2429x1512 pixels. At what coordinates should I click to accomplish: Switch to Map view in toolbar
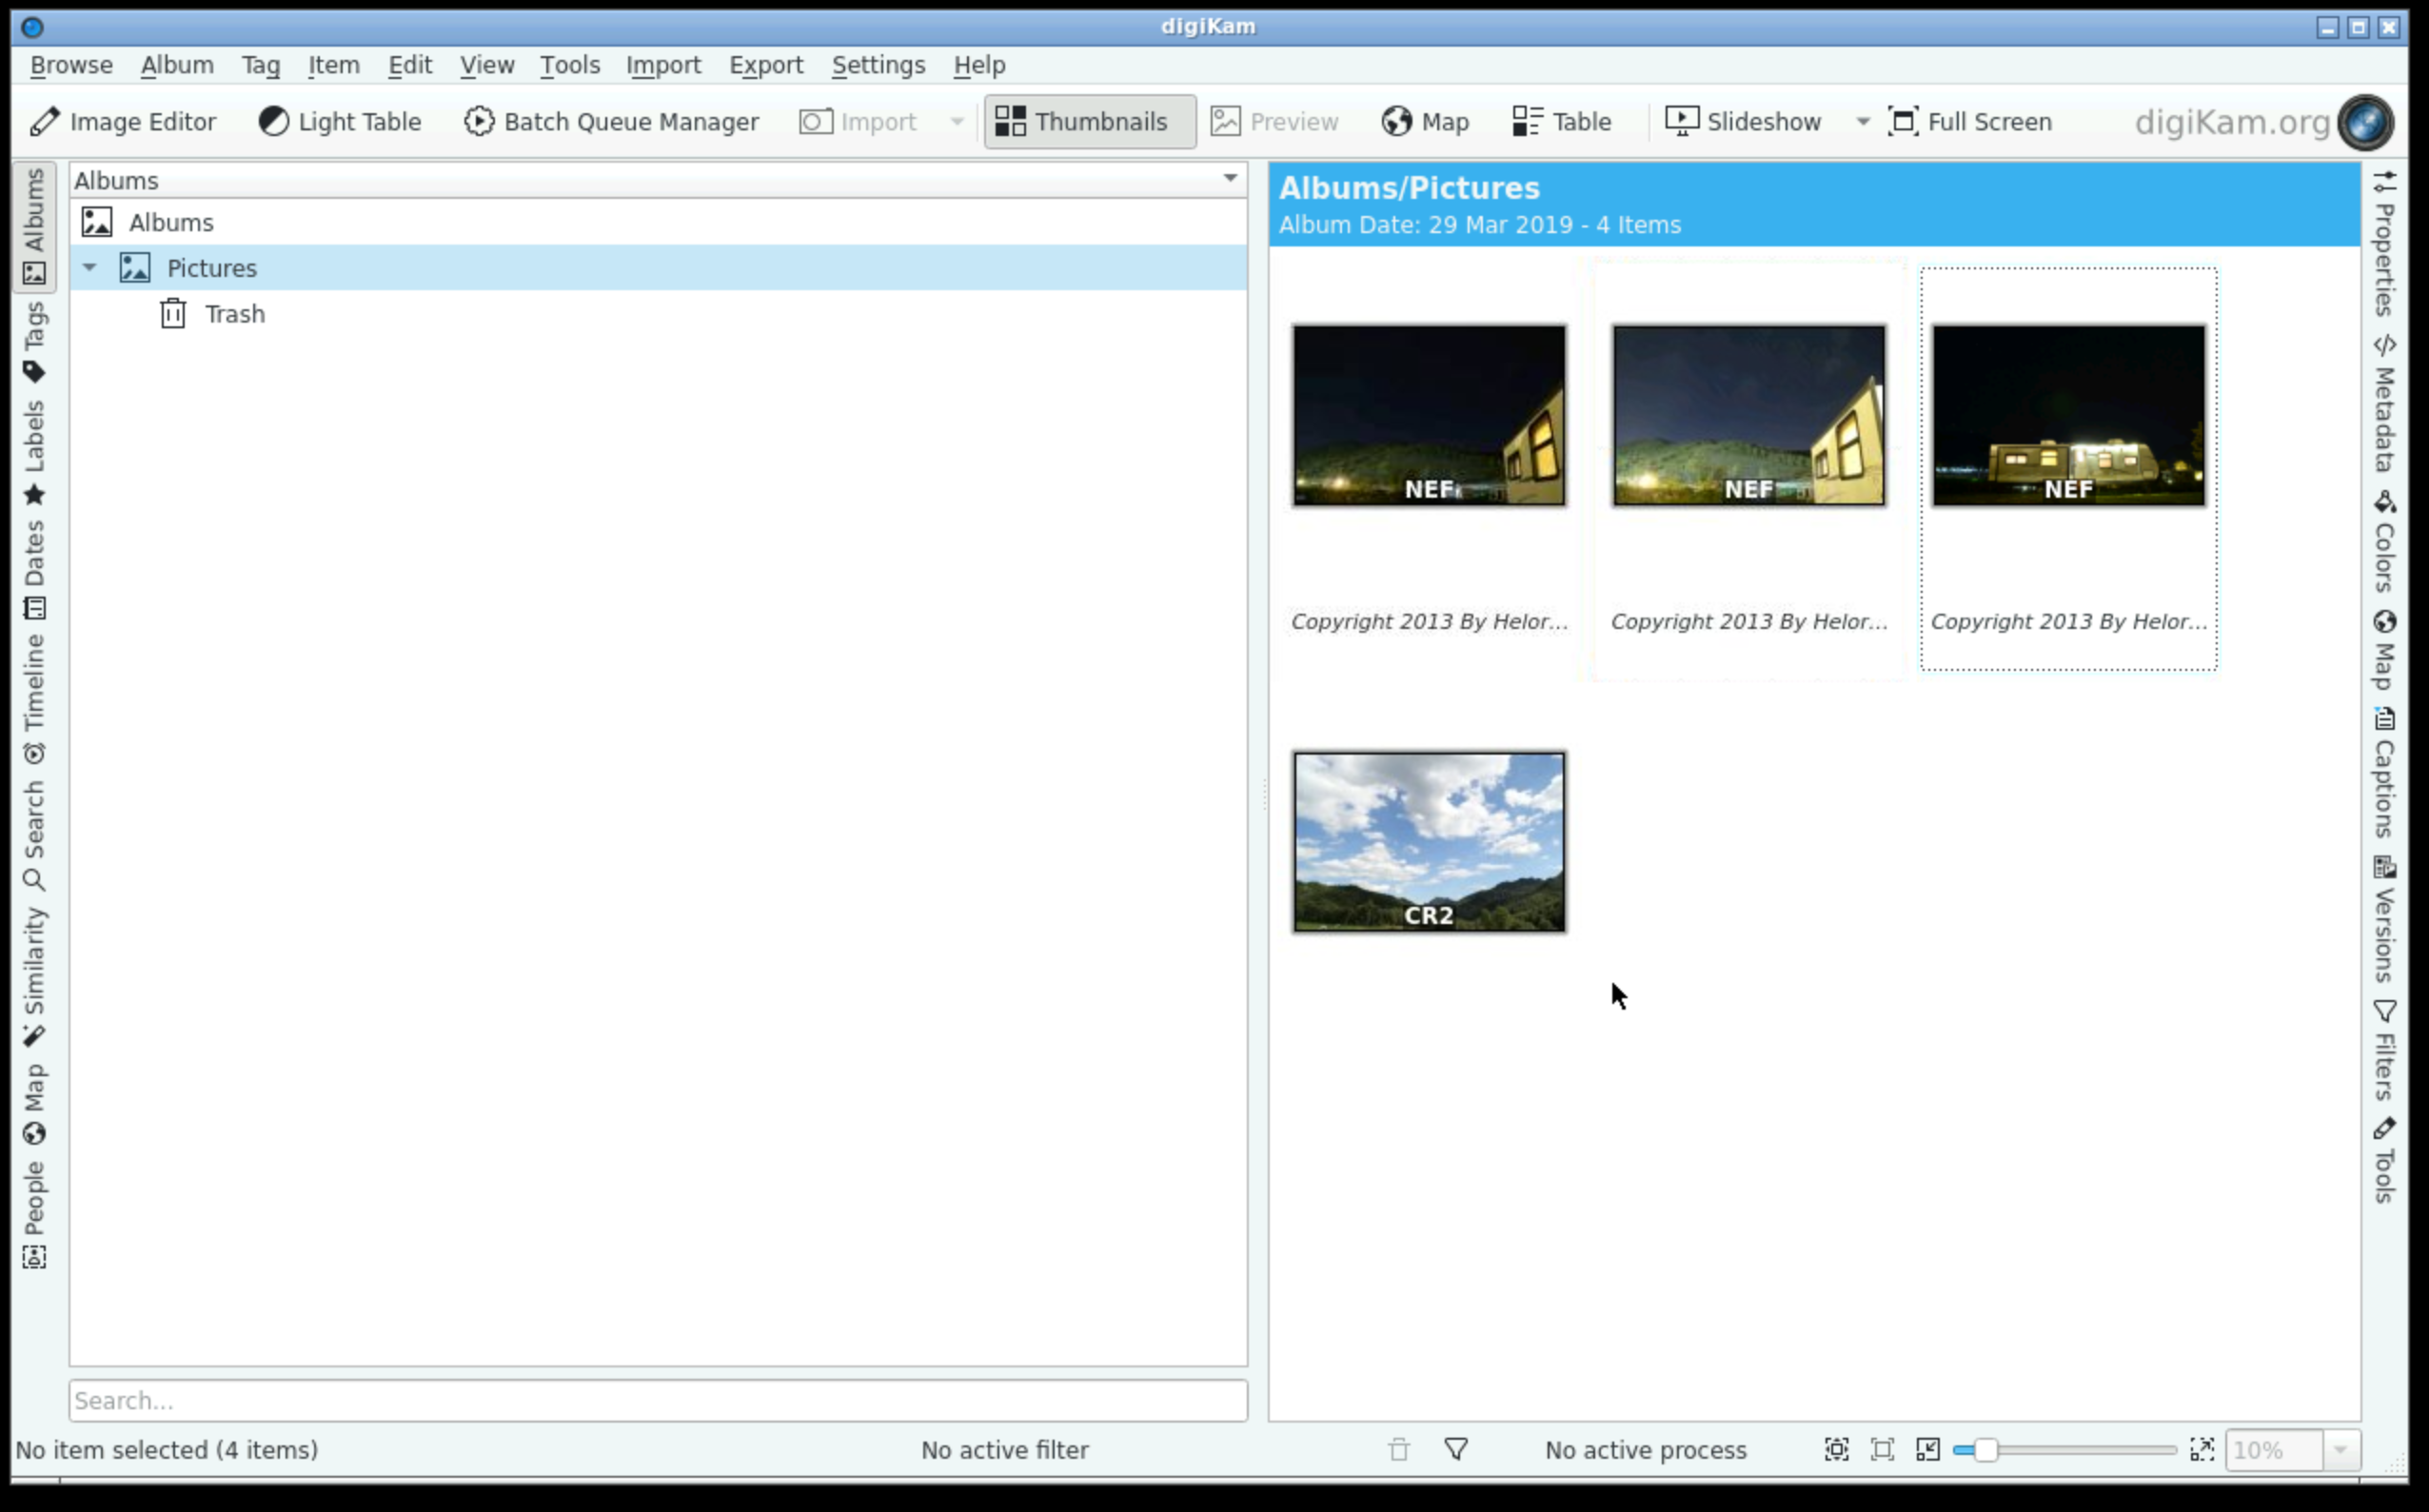pos(1425,122)
